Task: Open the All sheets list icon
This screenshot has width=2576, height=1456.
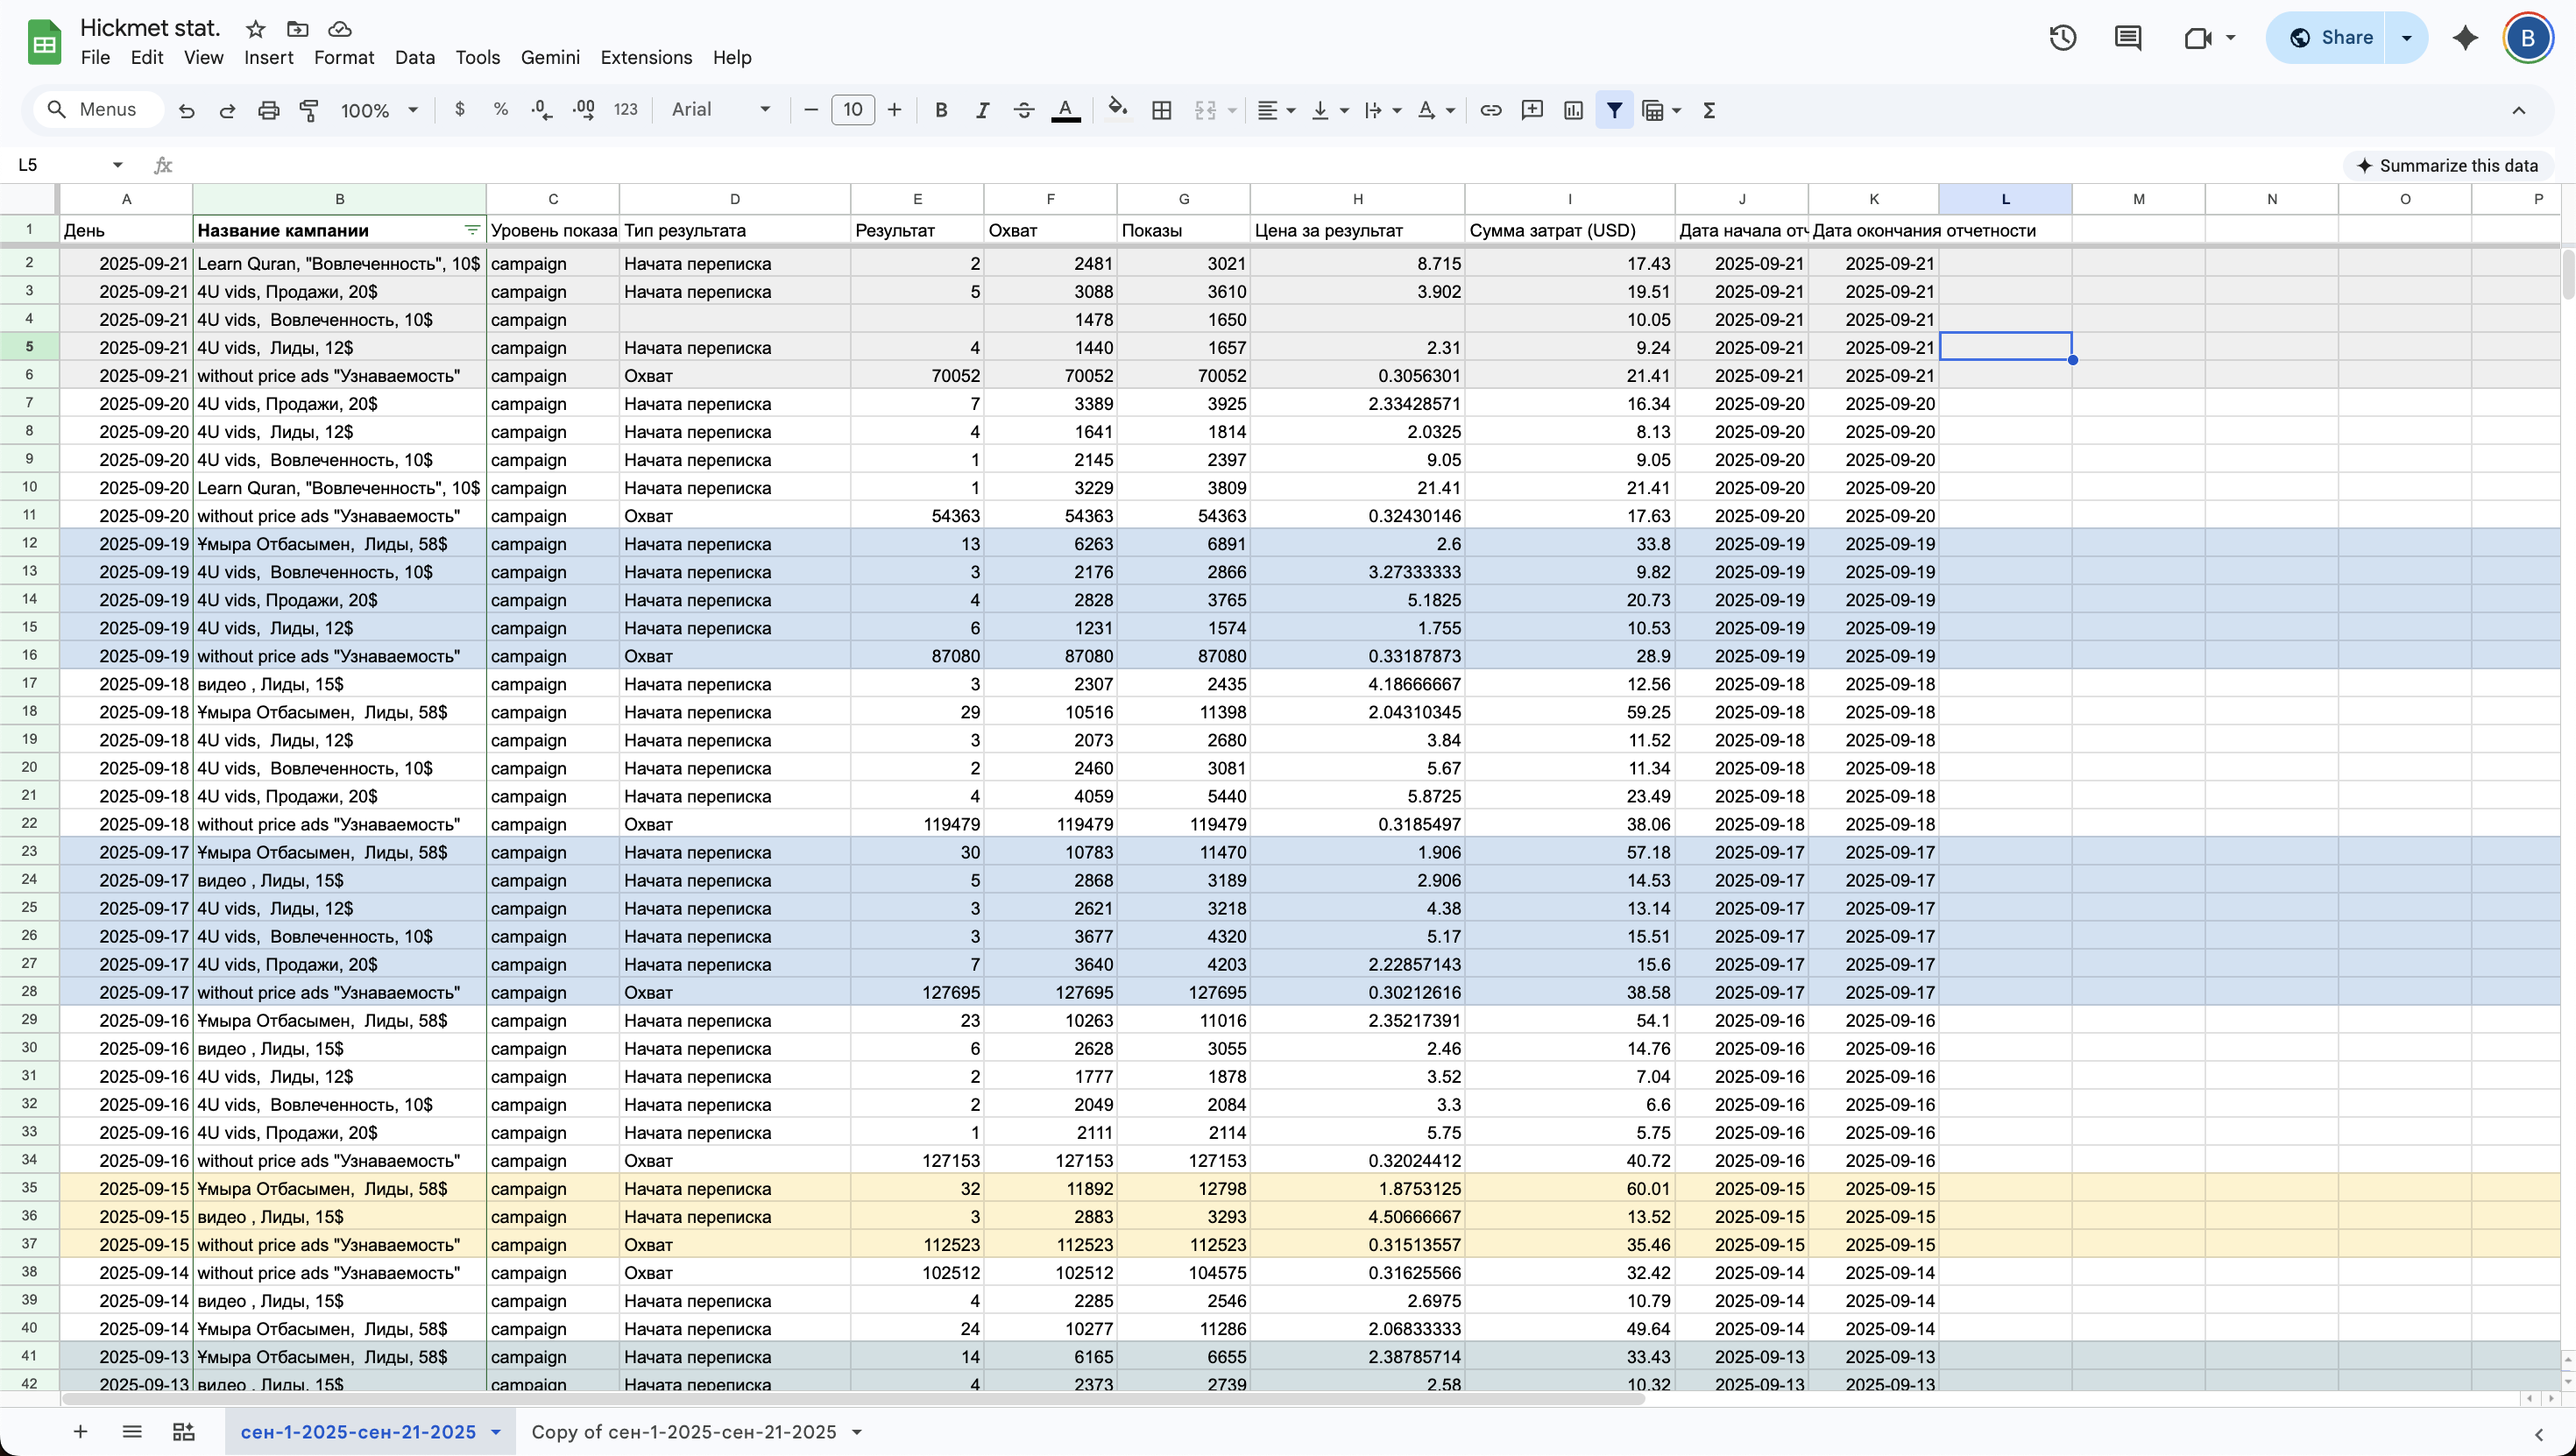Action: (x=132, y=1432)
